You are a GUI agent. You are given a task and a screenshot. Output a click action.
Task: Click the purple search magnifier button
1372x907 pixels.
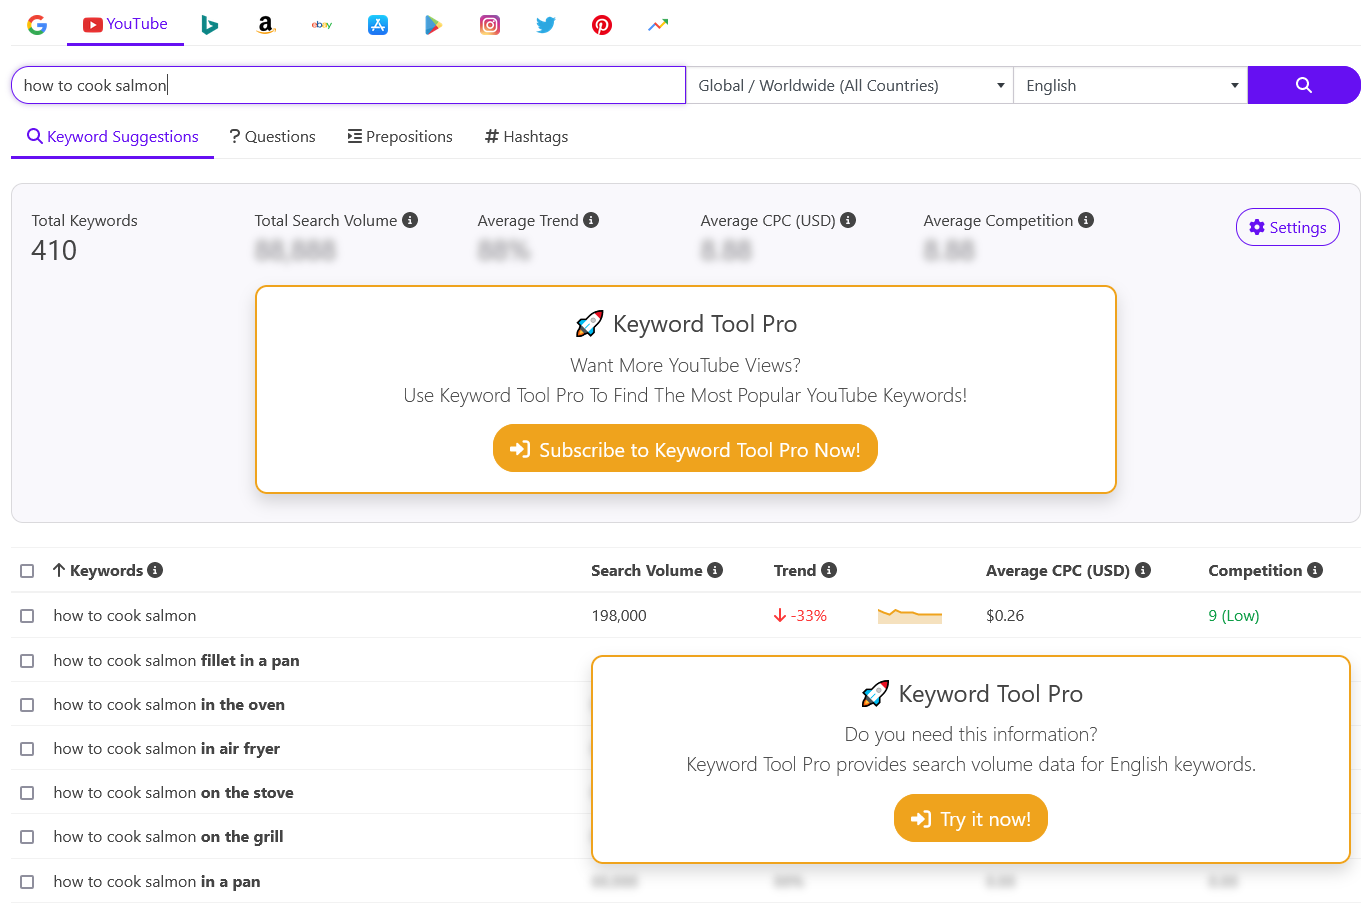click(1304, 85)
